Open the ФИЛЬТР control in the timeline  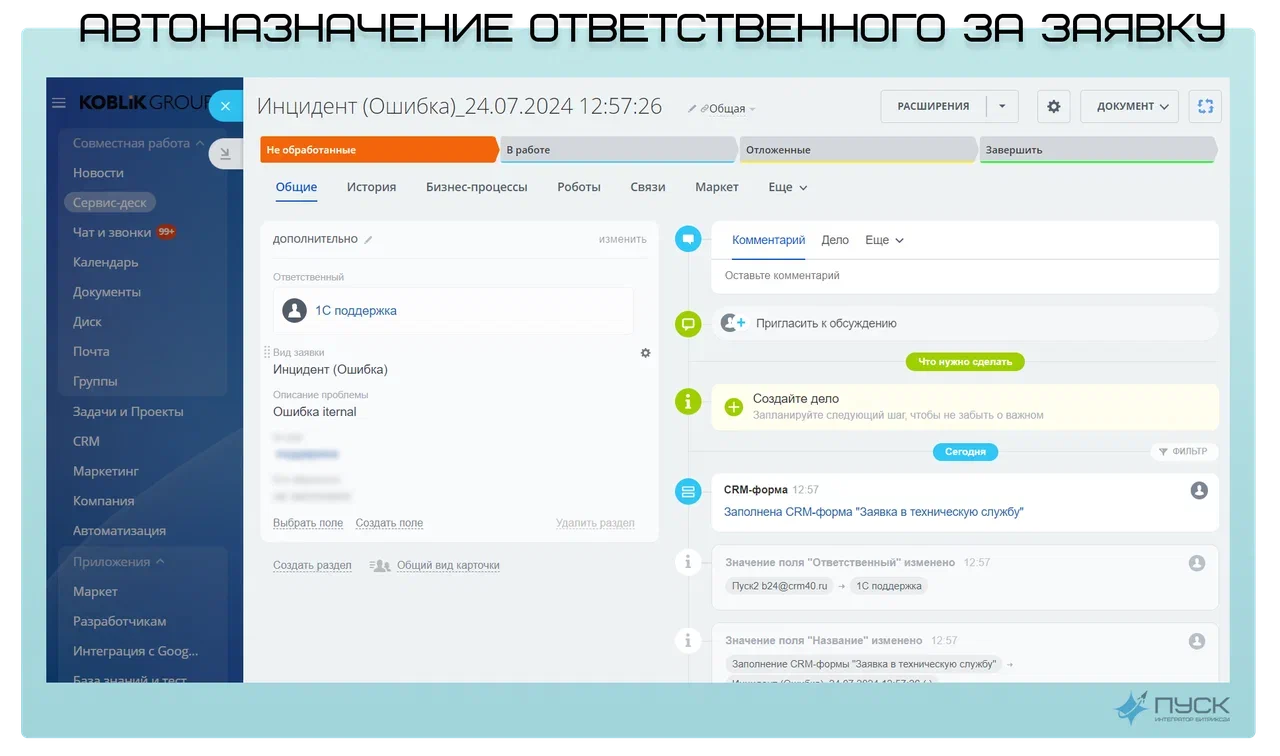click(x=1183, y=452)
